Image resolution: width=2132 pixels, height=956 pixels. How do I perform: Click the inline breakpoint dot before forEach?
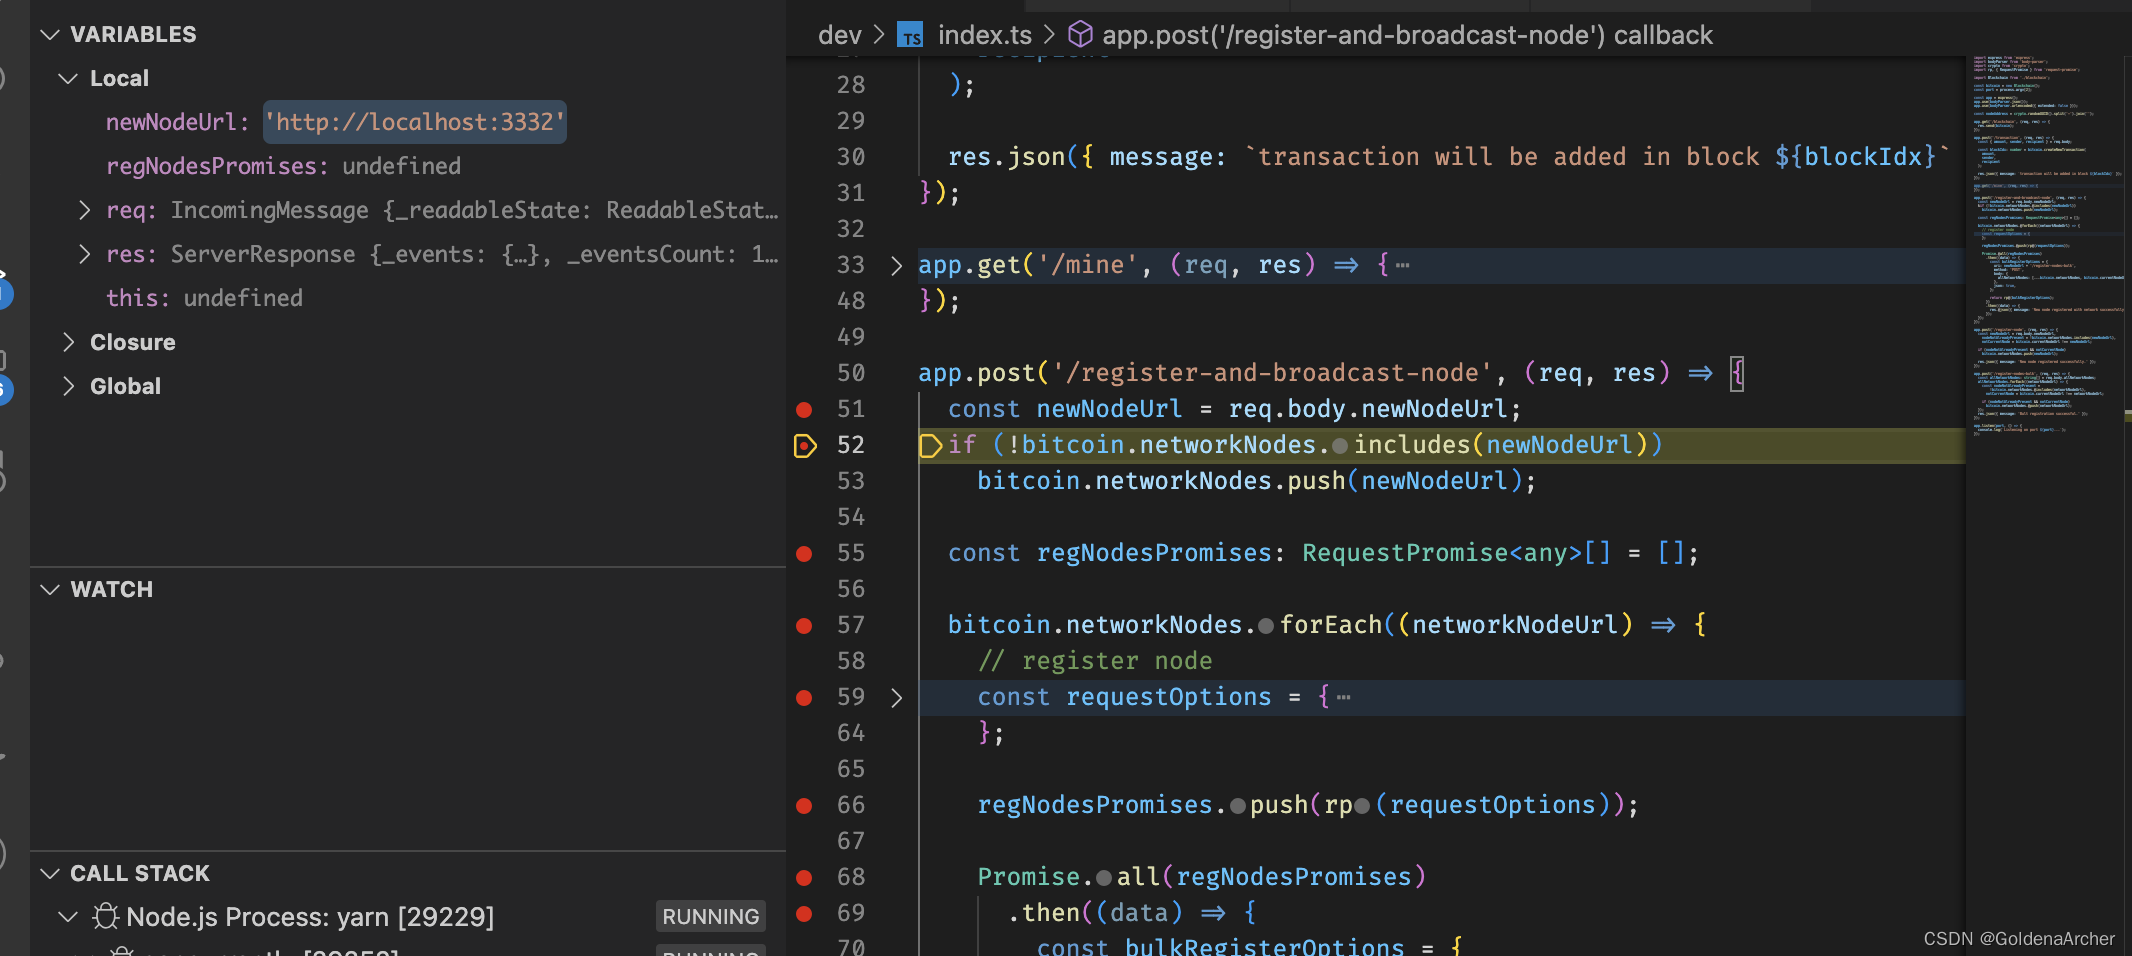coord(1266,626)
